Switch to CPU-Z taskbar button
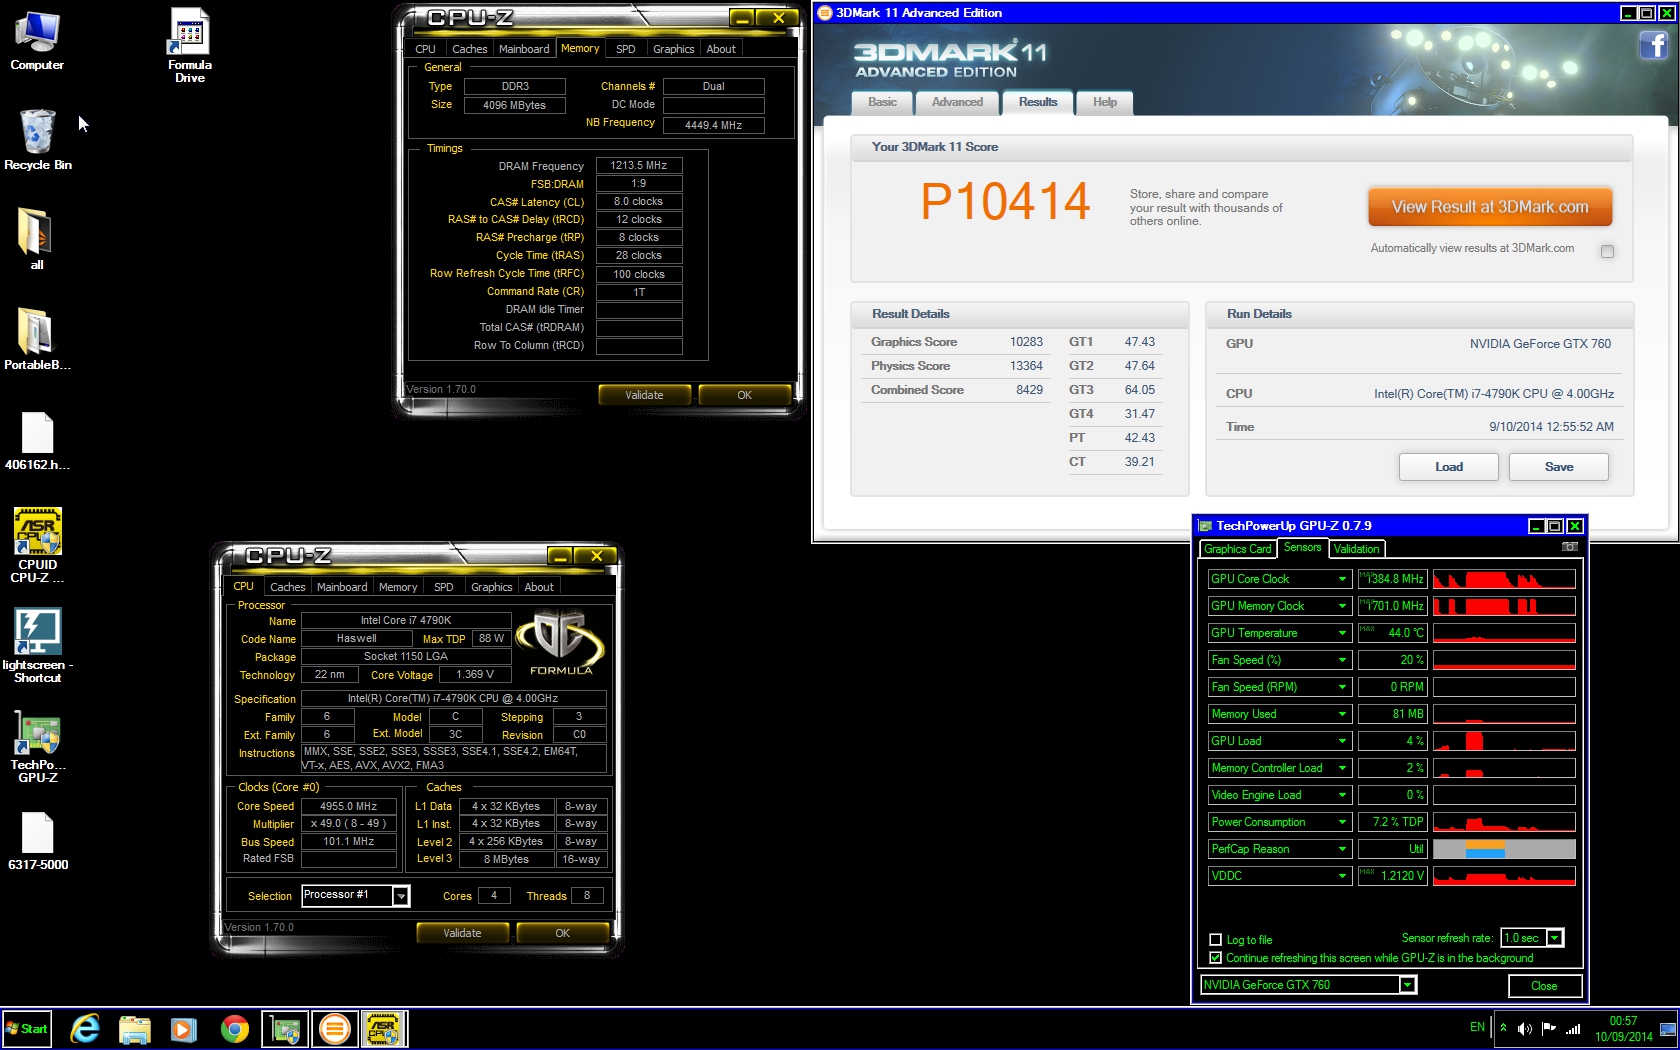This screenshot has height=1050, width=1680. (384, 1028)
